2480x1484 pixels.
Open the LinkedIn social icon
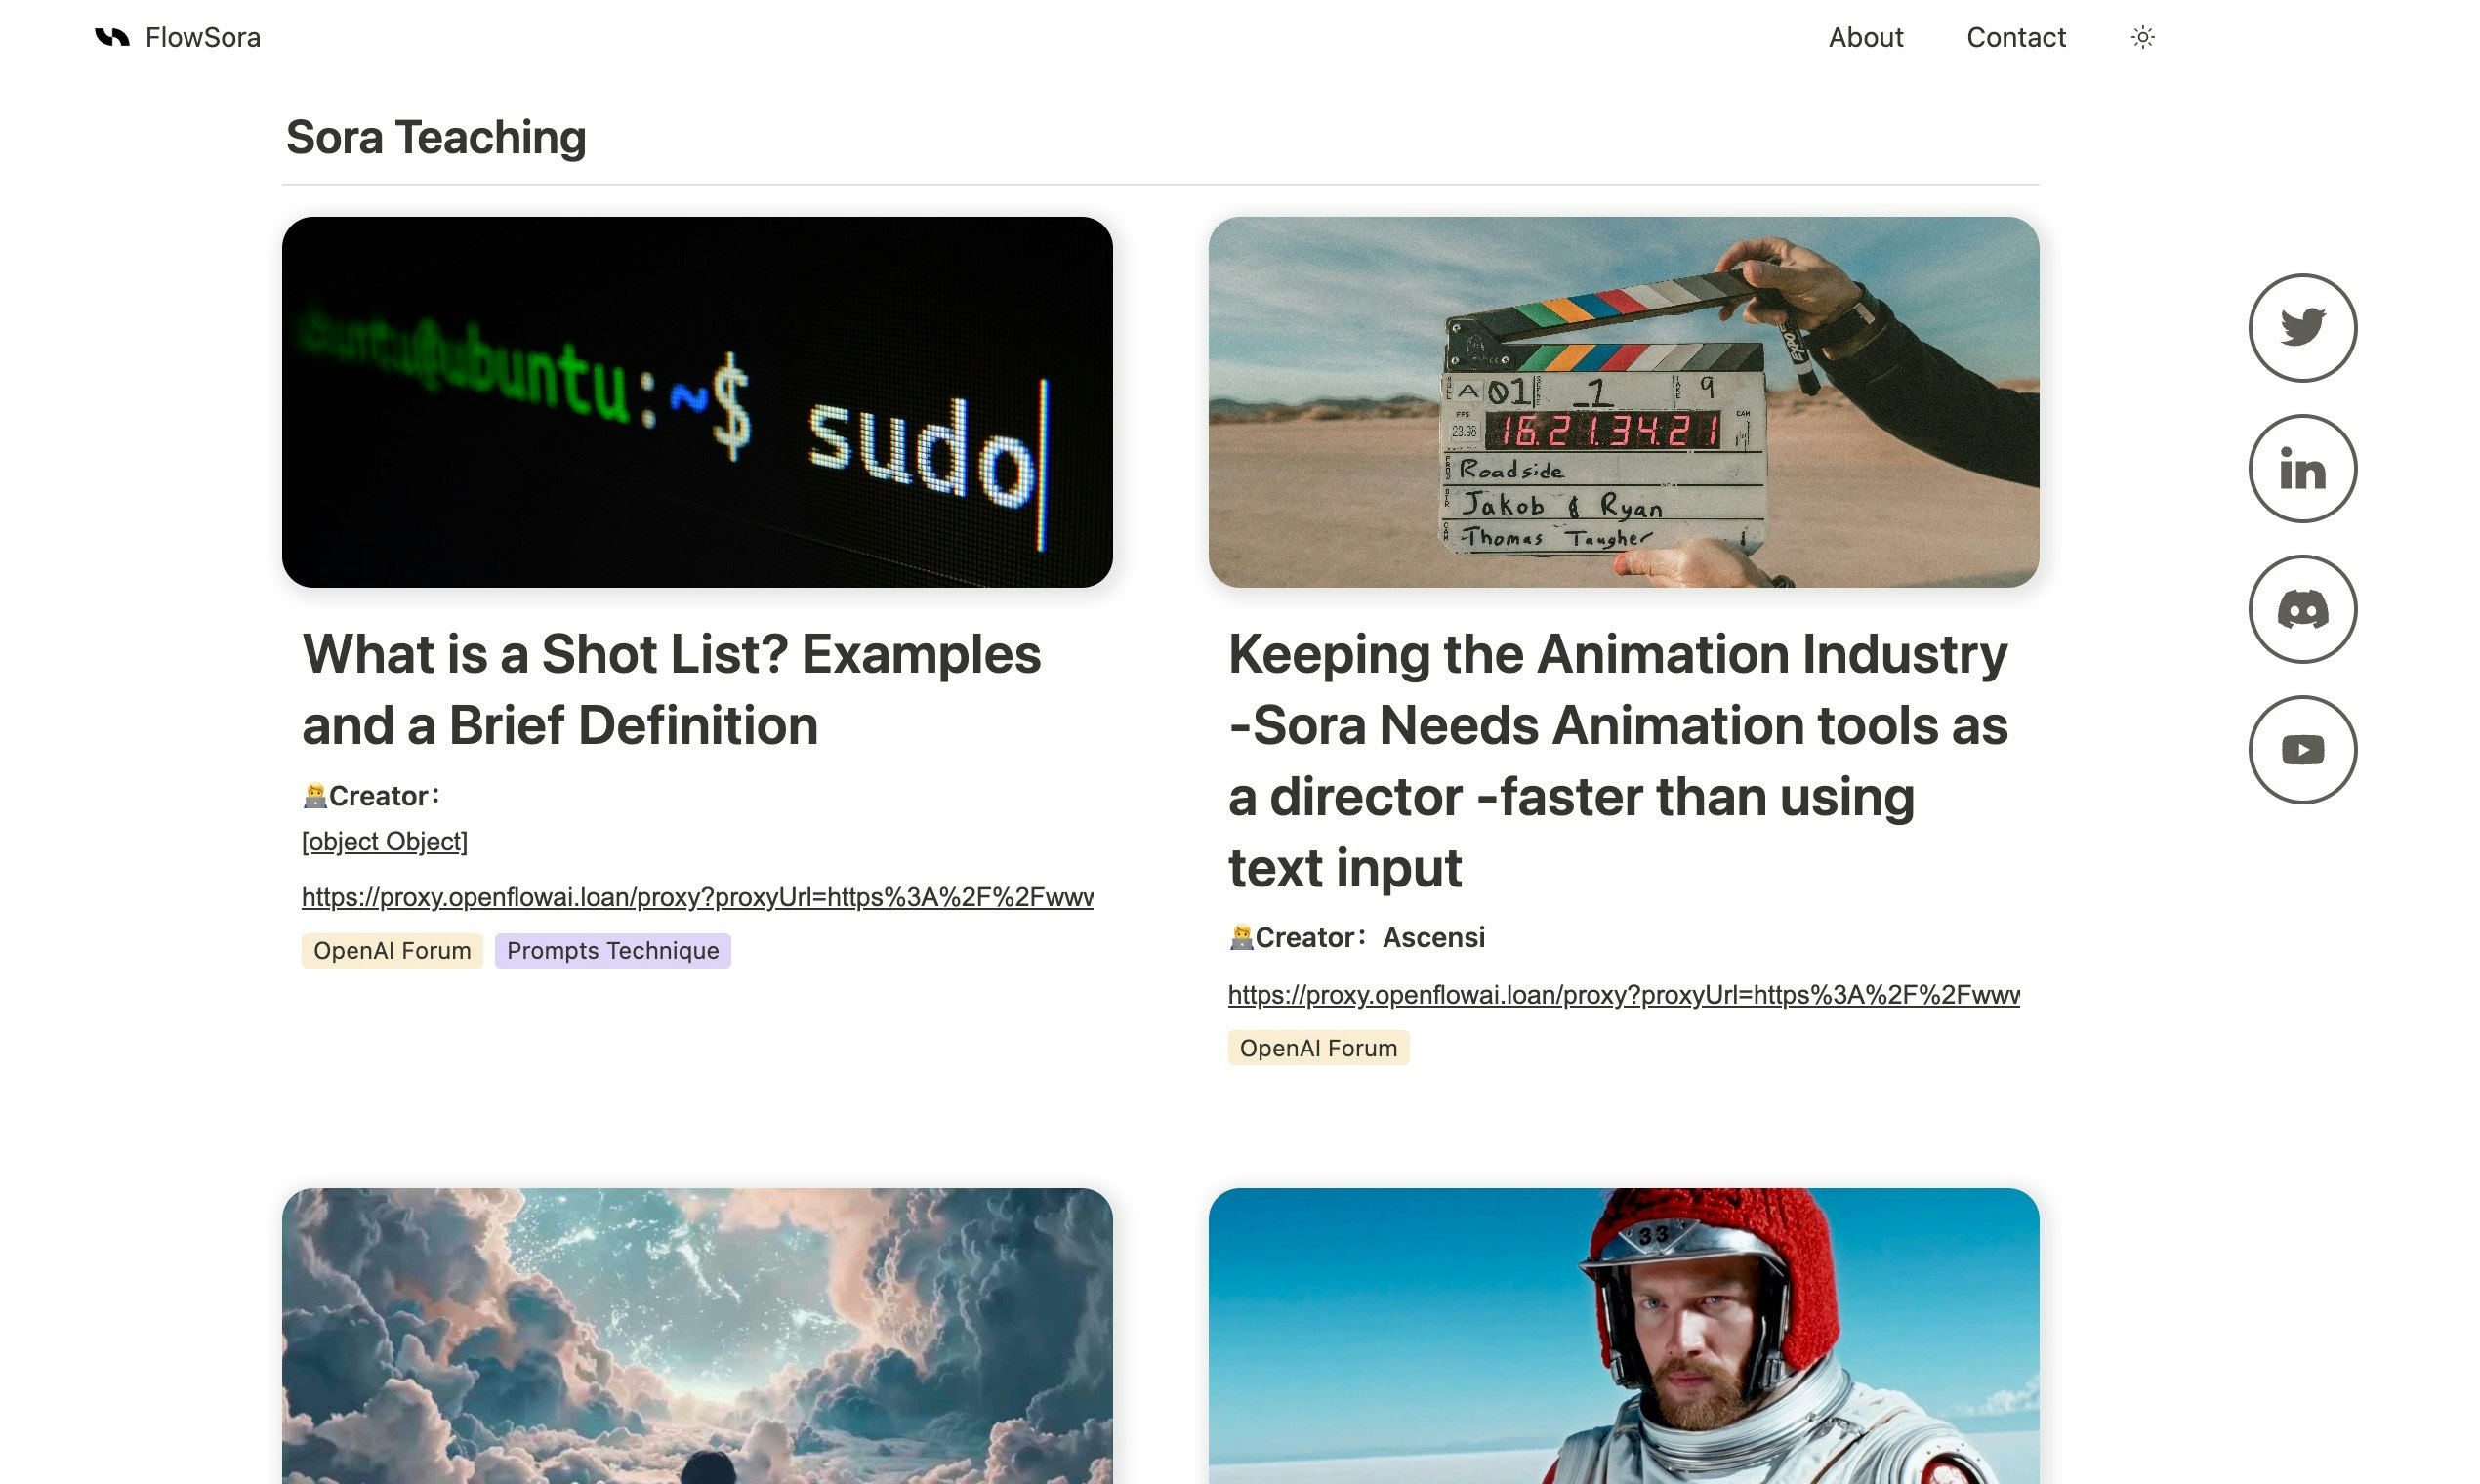click(2302, 469)
